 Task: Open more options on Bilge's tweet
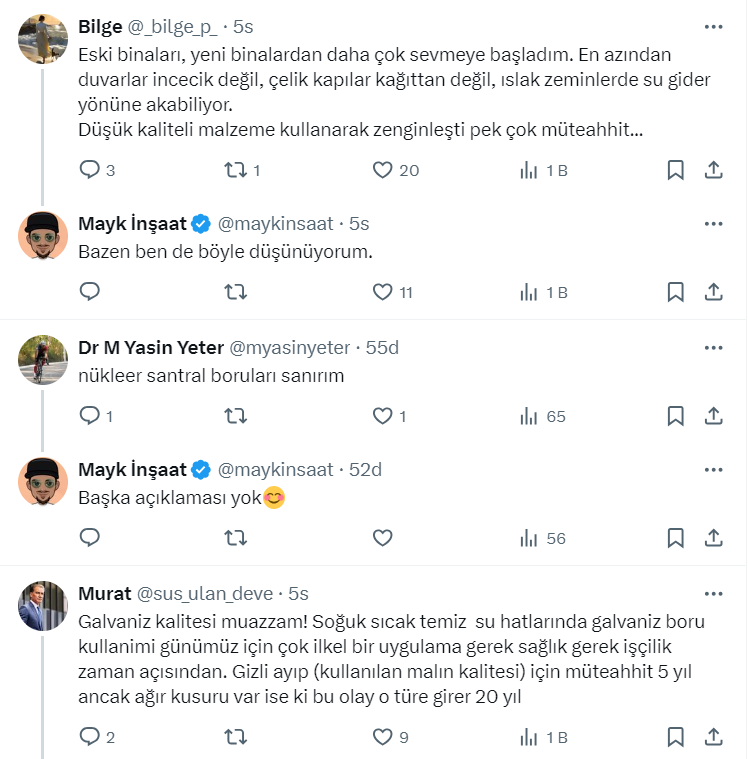click(x=713, y=26)
